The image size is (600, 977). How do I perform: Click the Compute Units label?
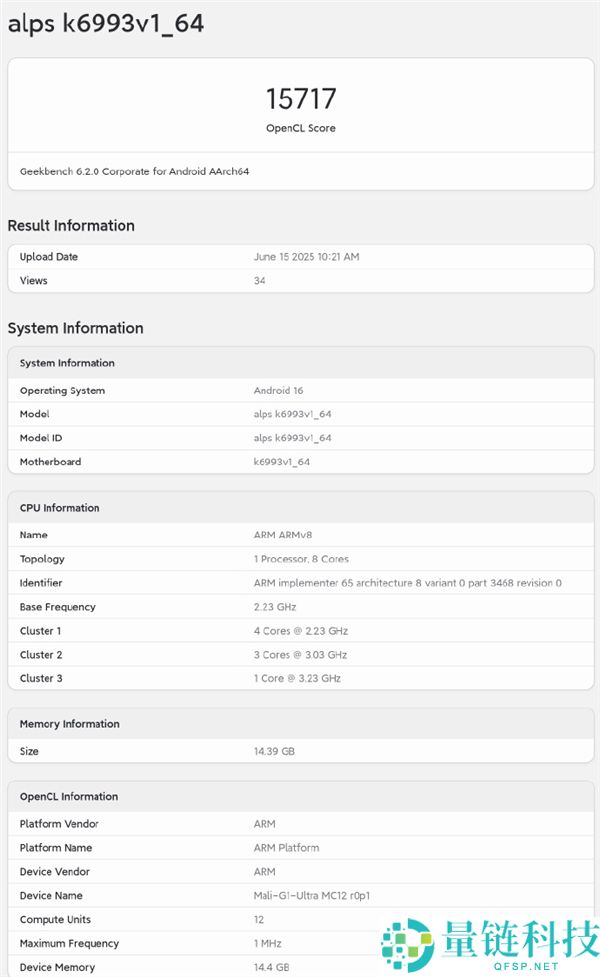pos(55,920)
